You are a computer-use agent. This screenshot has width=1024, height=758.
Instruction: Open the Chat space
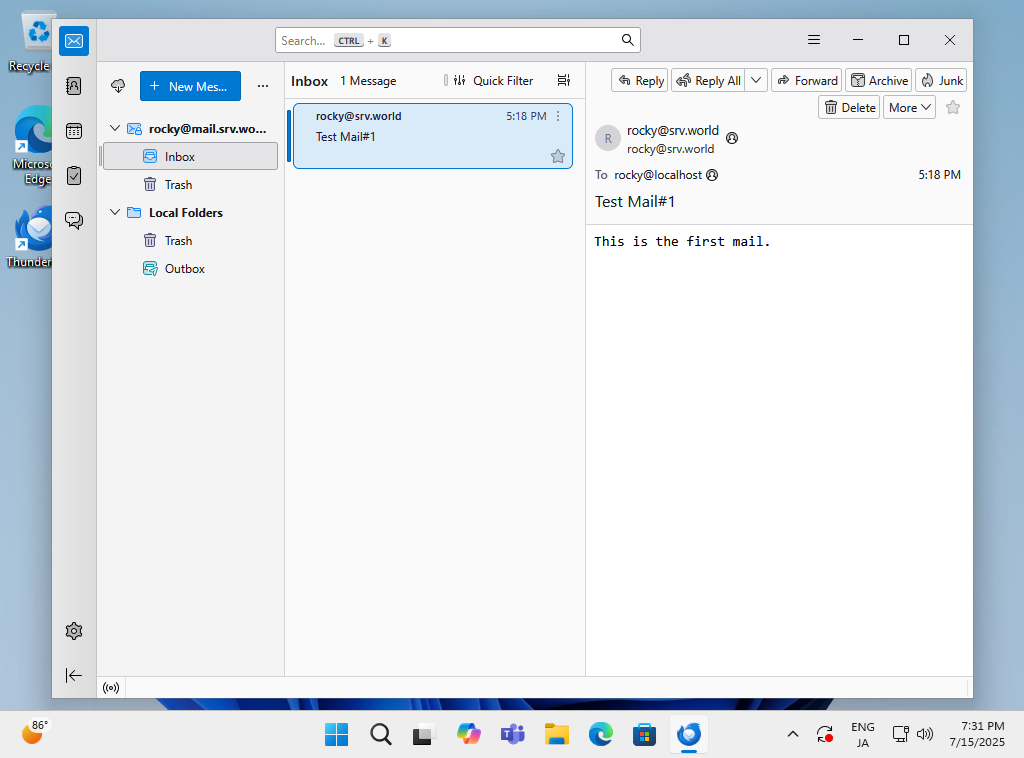pyautogui.click(x=74, y=221)
